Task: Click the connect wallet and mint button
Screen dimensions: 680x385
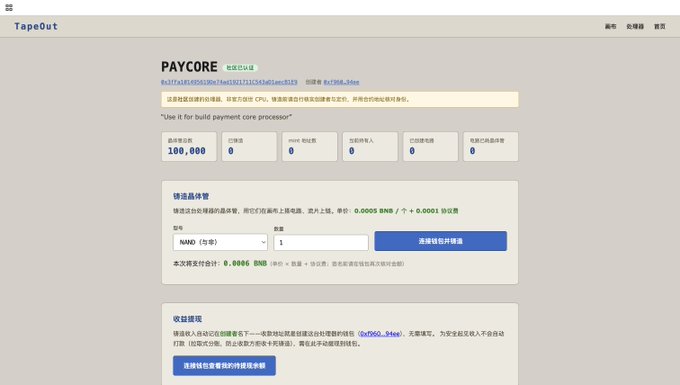Action: pos(441,241)
